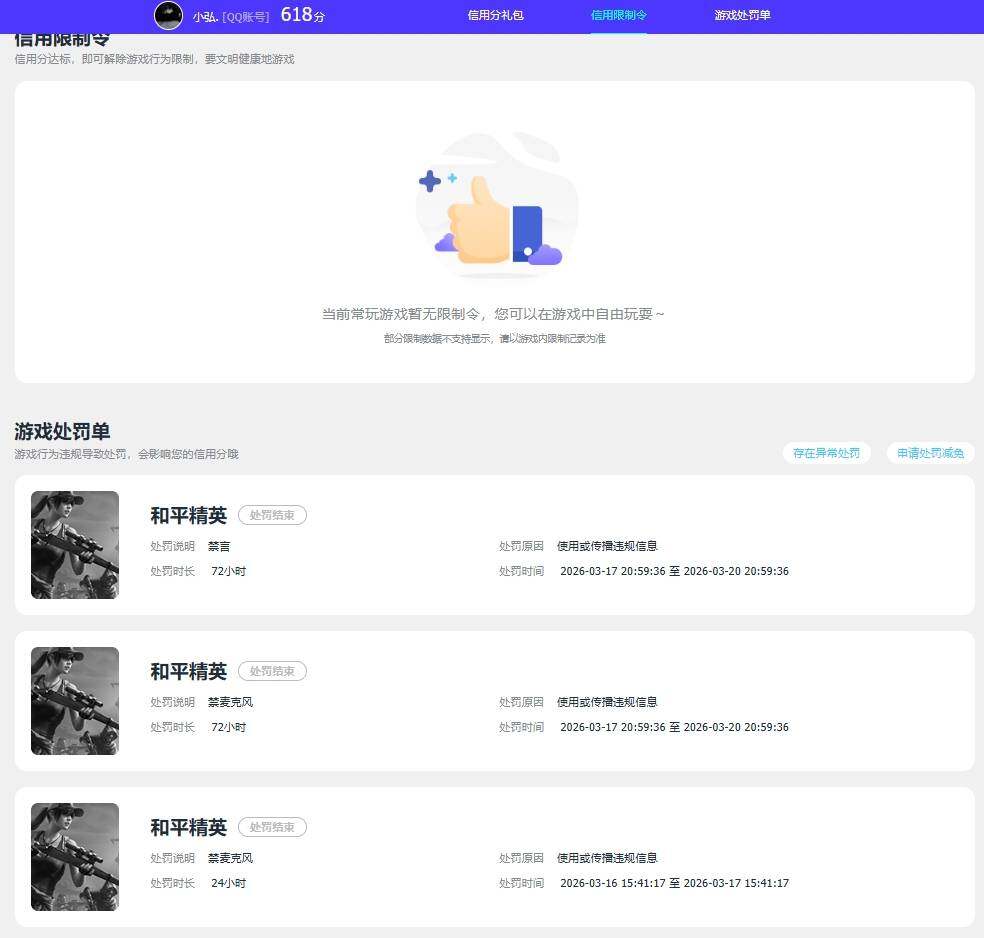Click 处罚结束 badge on the 禁言 card
This screenshot has width=984, height=938.
(x=272, y=515)
